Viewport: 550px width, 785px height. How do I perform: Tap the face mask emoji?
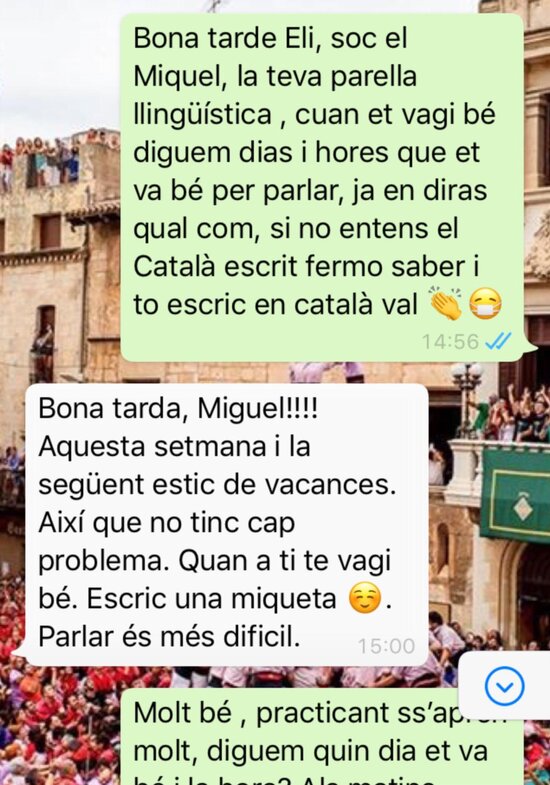click(x=485, y=304)
